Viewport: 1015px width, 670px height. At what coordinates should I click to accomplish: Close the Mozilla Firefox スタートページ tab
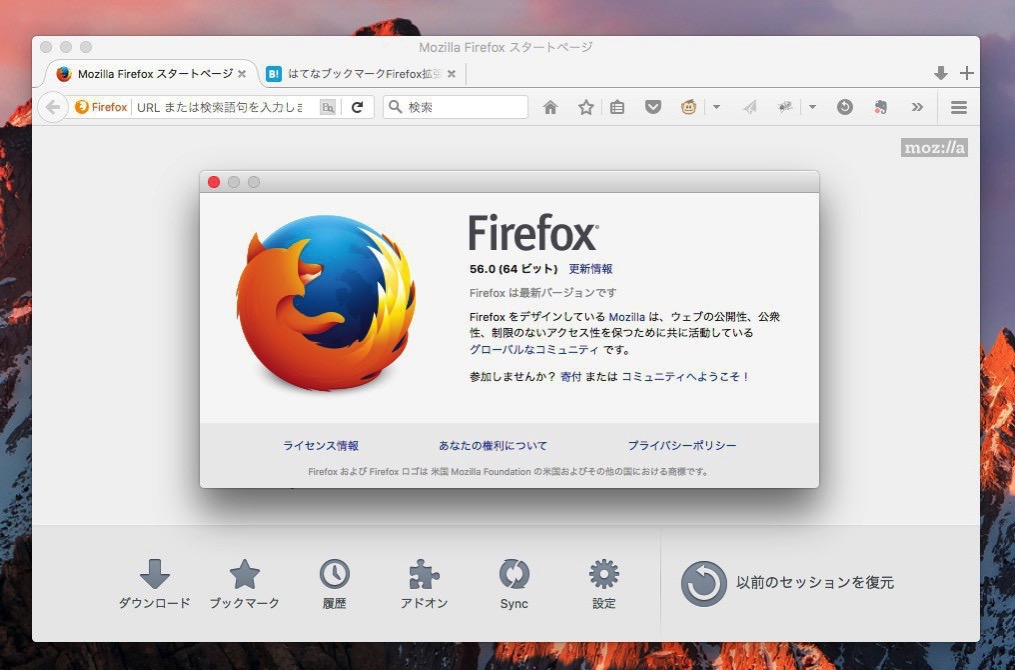(x=242, y=74)
